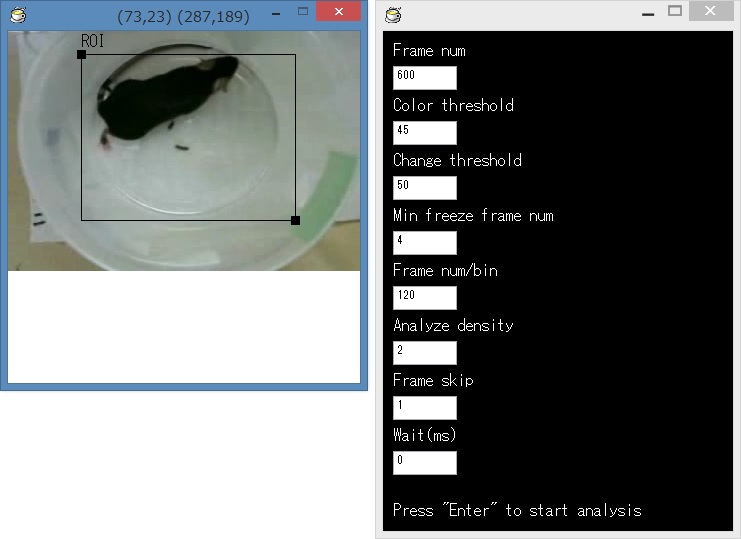Click the Java icon in parameters window title bar
Viewport: 741px width, 539px height.
click(393, 15)
